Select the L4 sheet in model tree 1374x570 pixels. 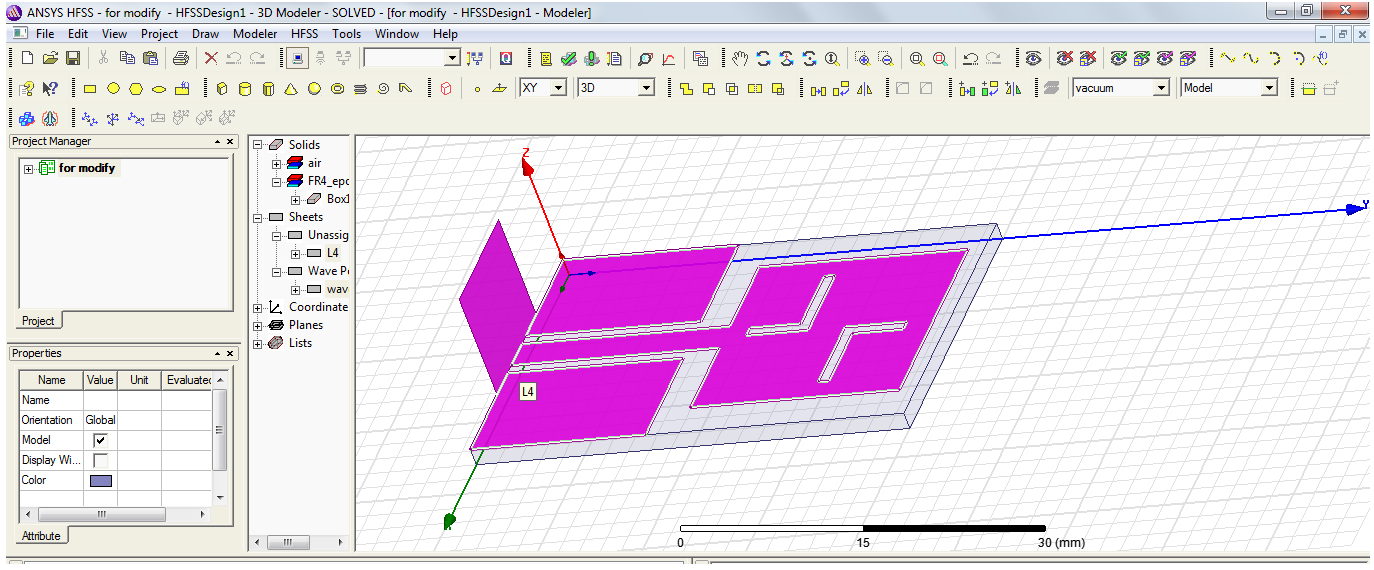333,253
